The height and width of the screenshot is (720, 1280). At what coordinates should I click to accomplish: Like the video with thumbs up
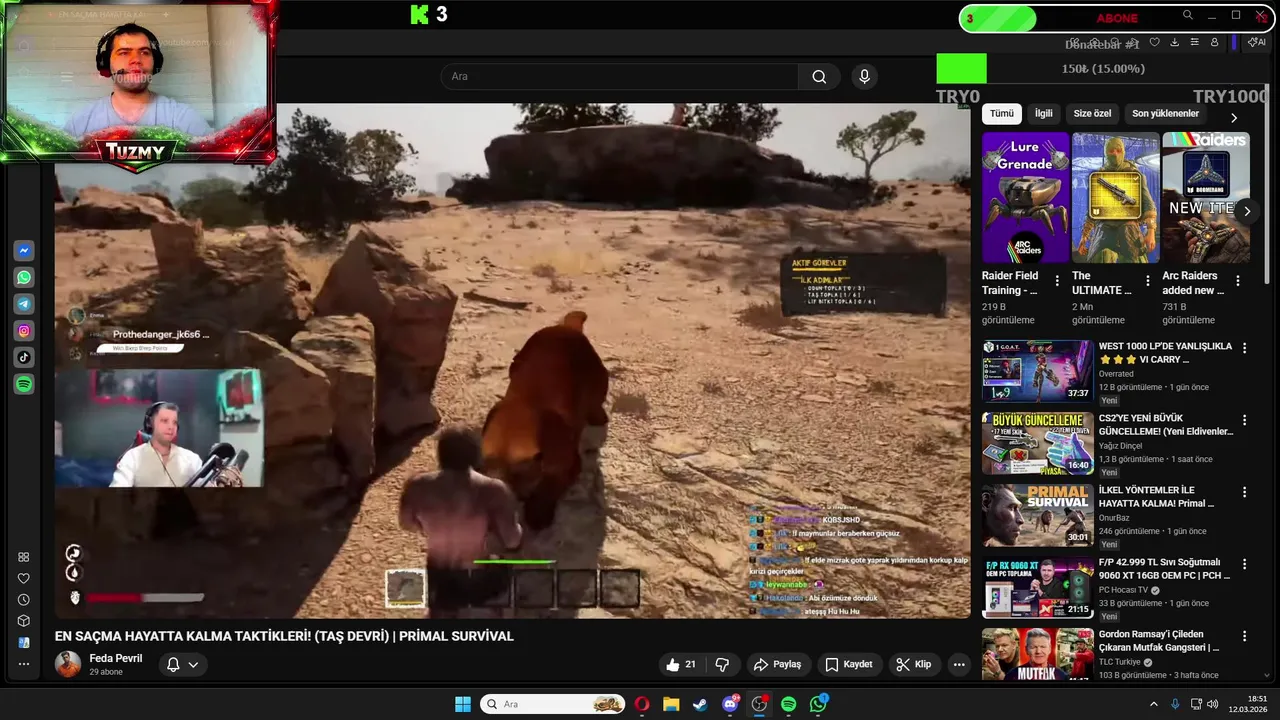[682, 664]
